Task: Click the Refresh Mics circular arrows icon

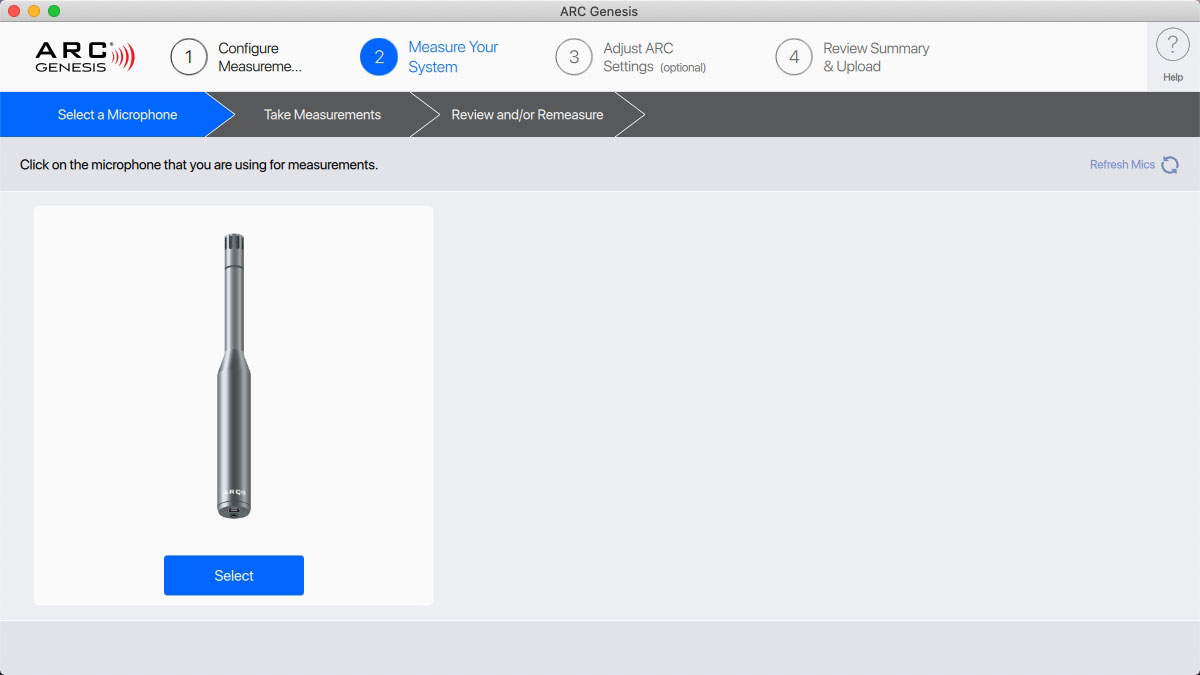Action: [x=1170, y=165]
